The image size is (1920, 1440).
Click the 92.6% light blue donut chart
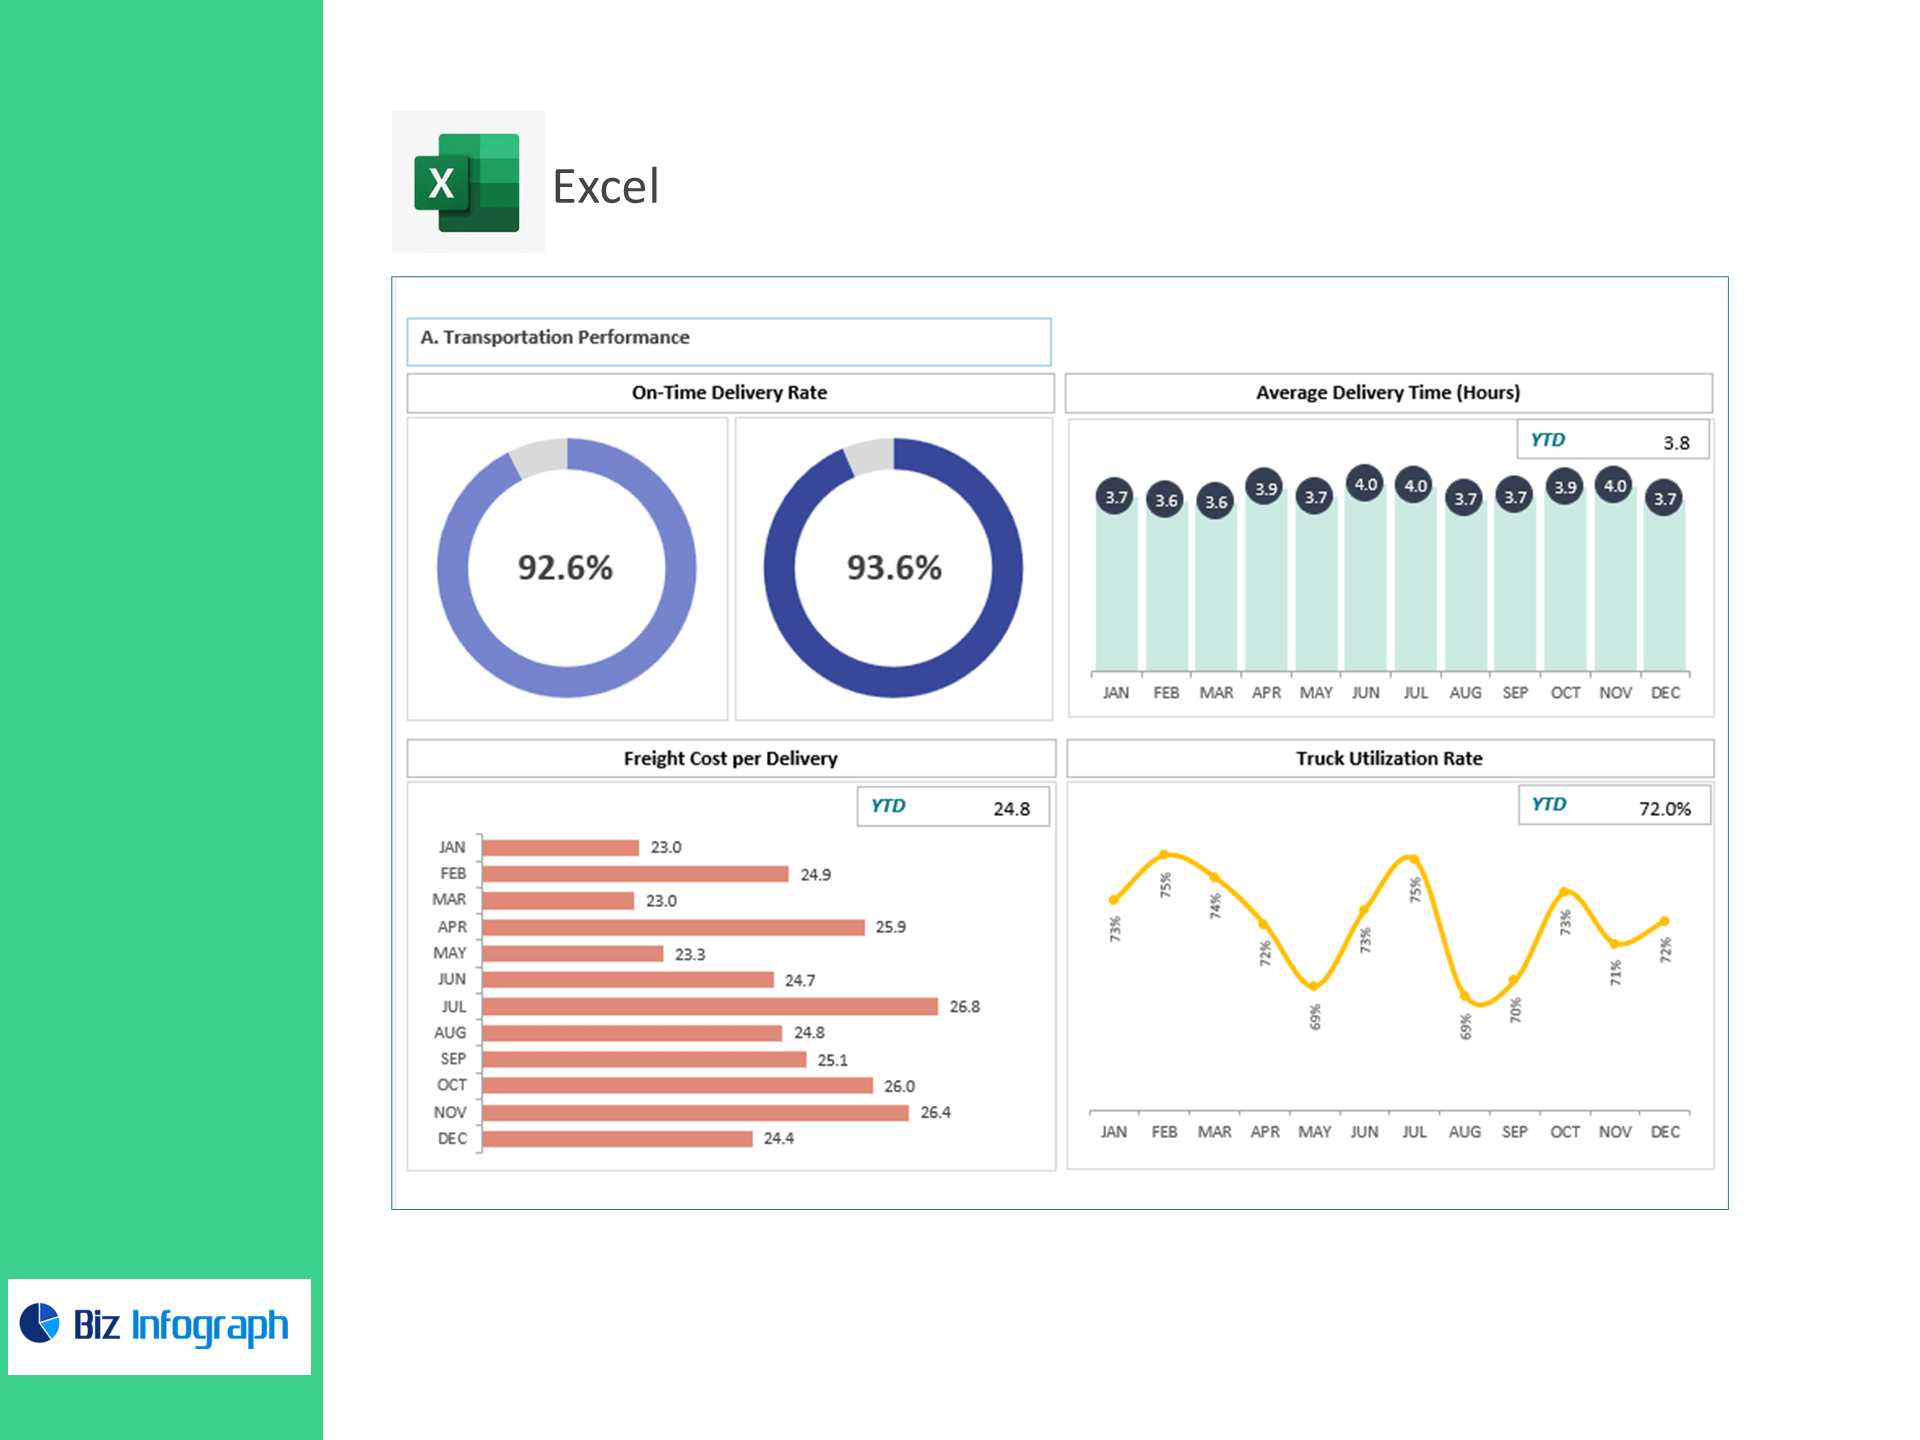coord(566,567)
